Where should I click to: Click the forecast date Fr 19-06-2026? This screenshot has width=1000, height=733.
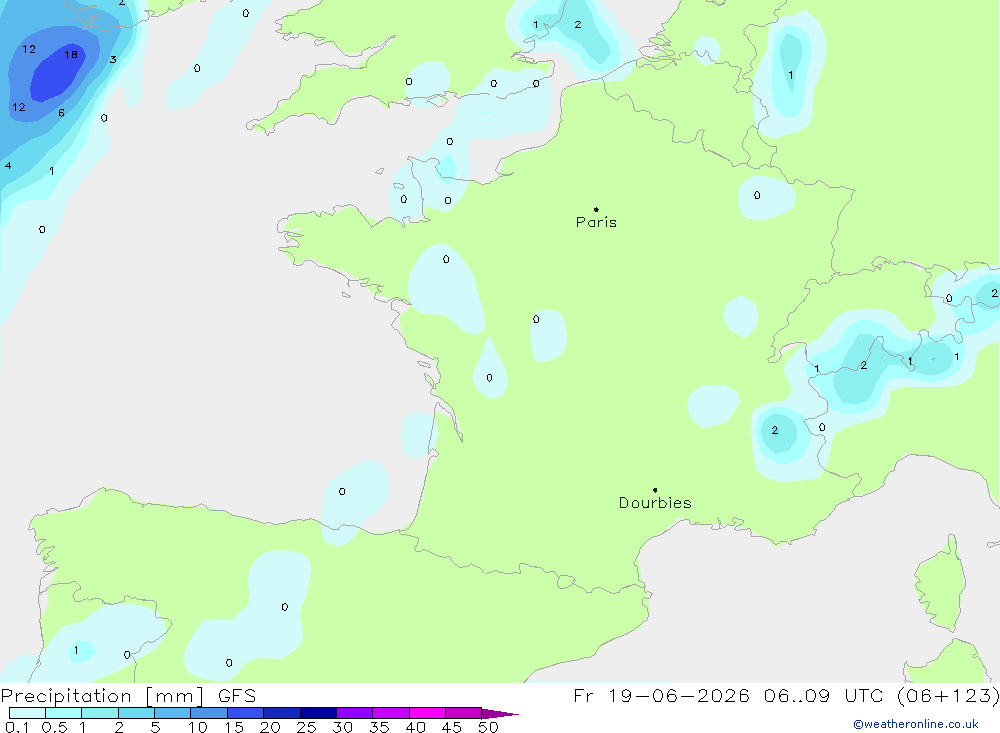pos(661,695)
